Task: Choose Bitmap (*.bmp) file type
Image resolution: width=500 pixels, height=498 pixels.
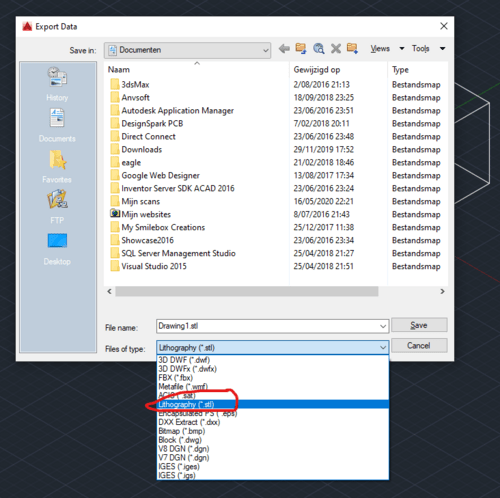Action: (273, 431)
